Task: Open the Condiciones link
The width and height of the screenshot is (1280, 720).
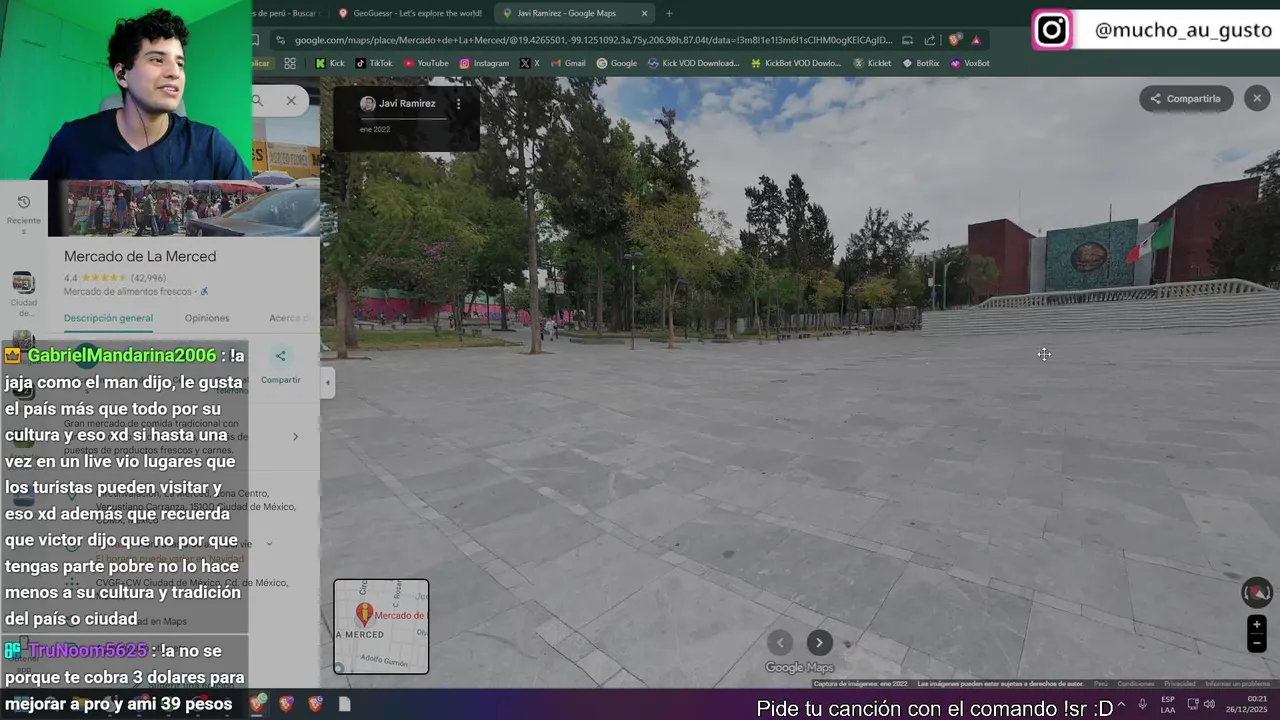Action: click(1136, 684)
